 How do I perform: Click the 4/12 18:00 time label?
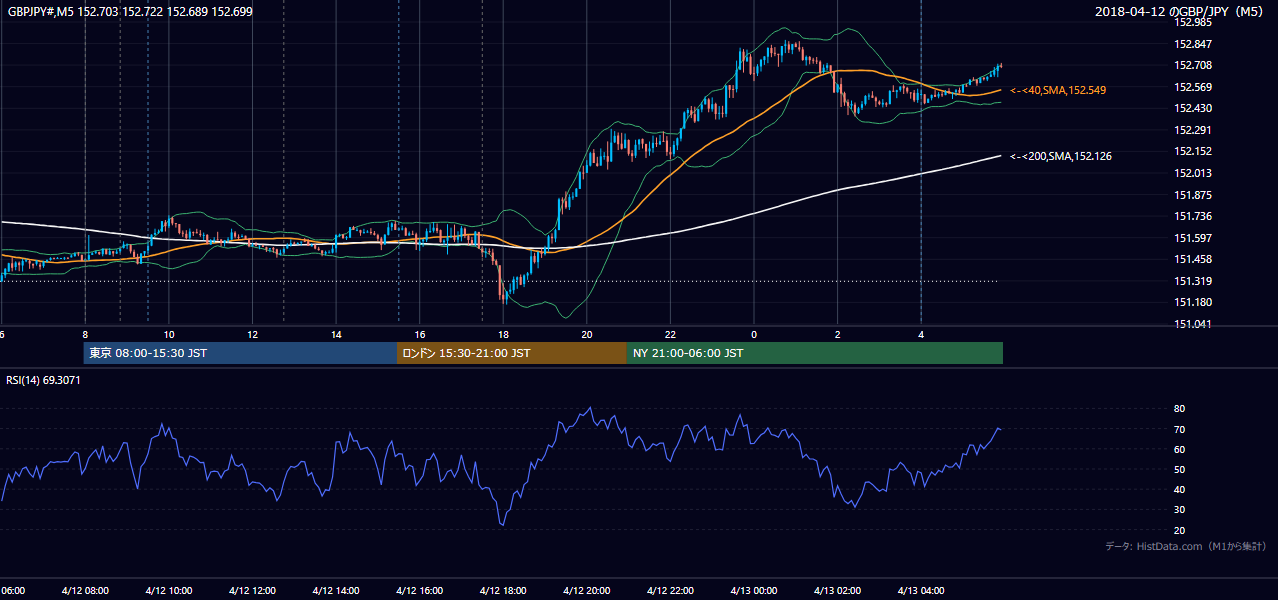[503, 591]
